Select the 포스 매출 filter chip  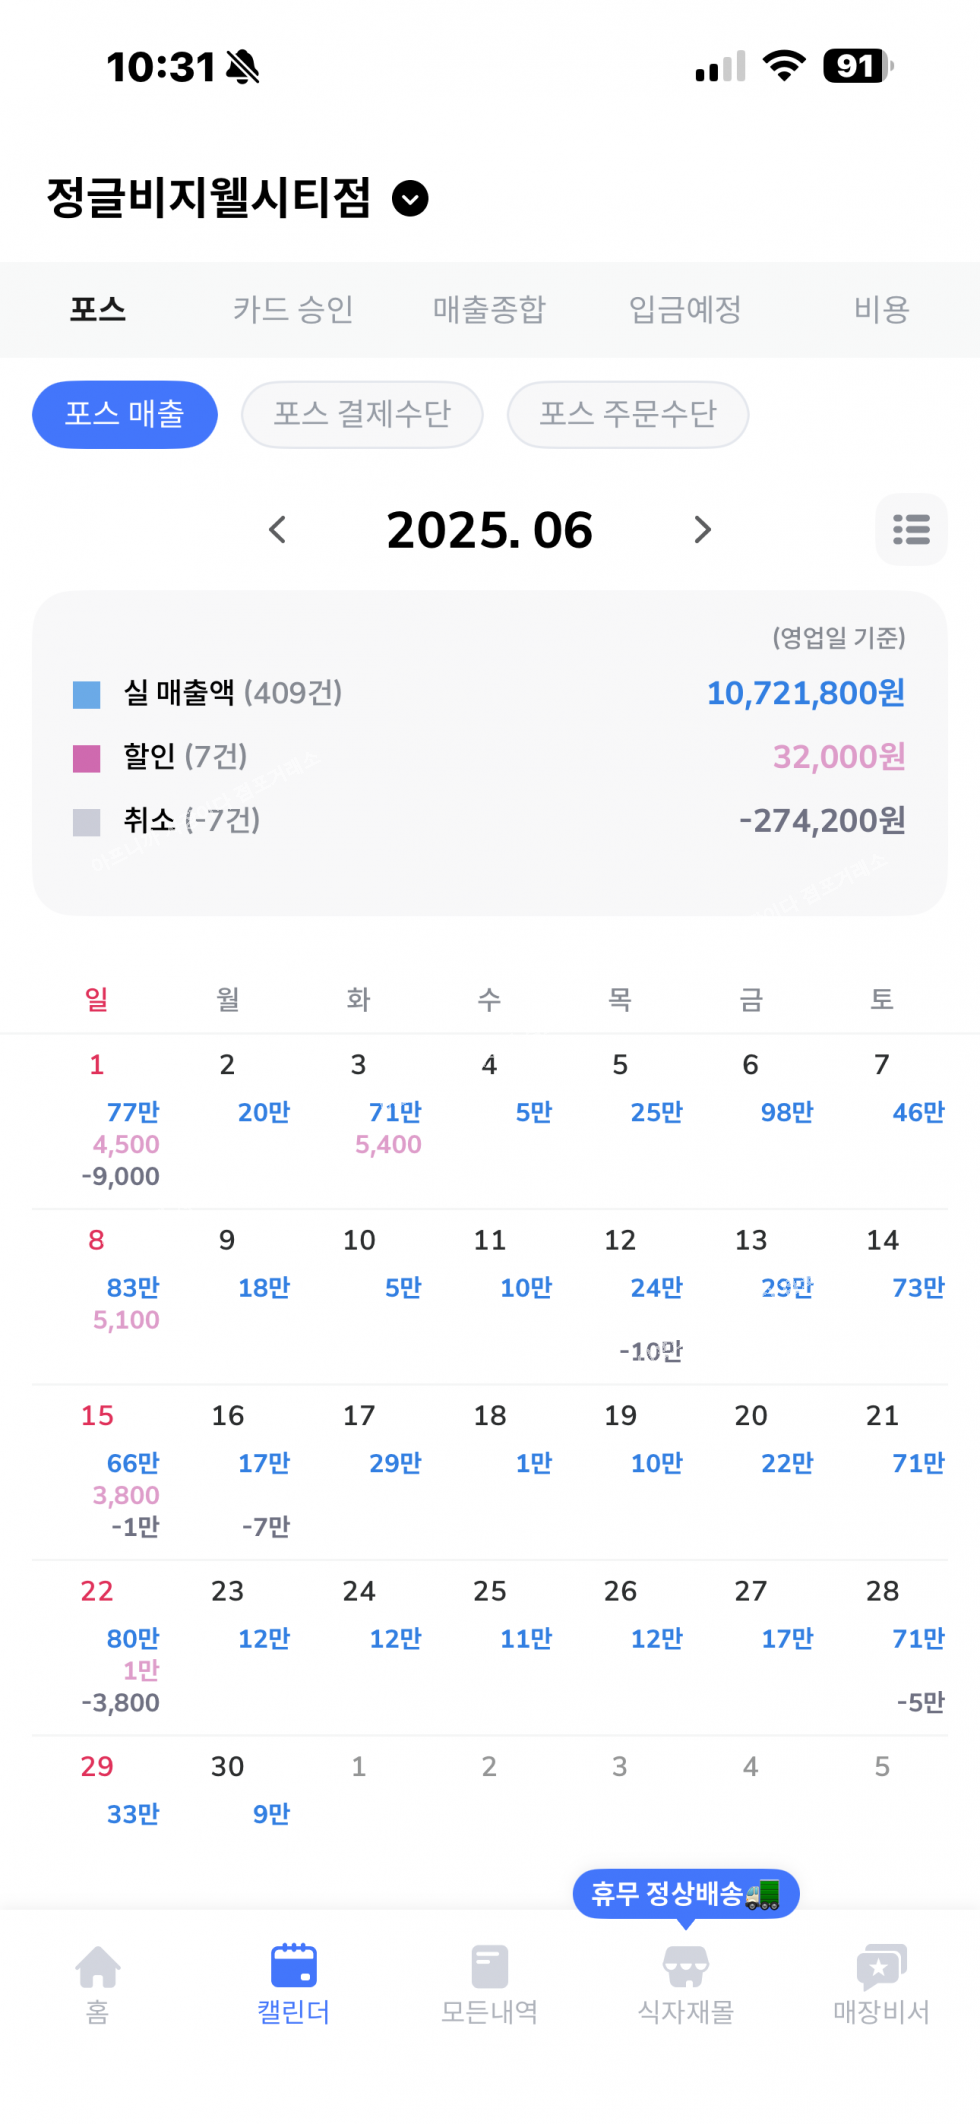pyautogui.click(x=125, y=414)
